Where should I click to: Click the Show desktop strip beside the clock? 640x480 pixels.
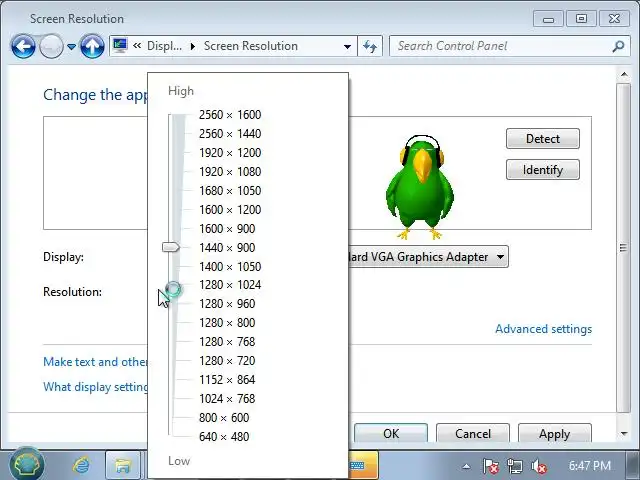pyautogui.click(x=633, y=465)
